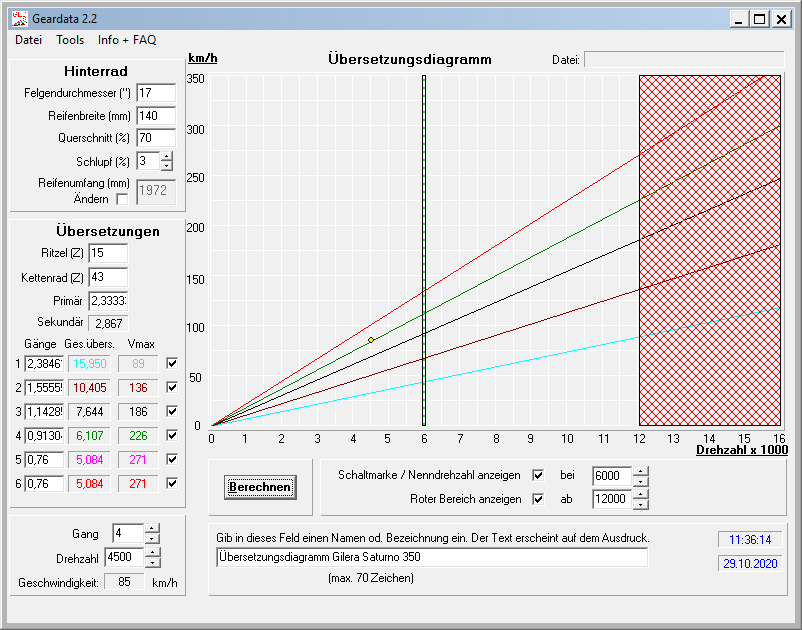Lower Roter Bereich start with down arrow
This screenshot has height=630, width=802.
click(641, 503)
